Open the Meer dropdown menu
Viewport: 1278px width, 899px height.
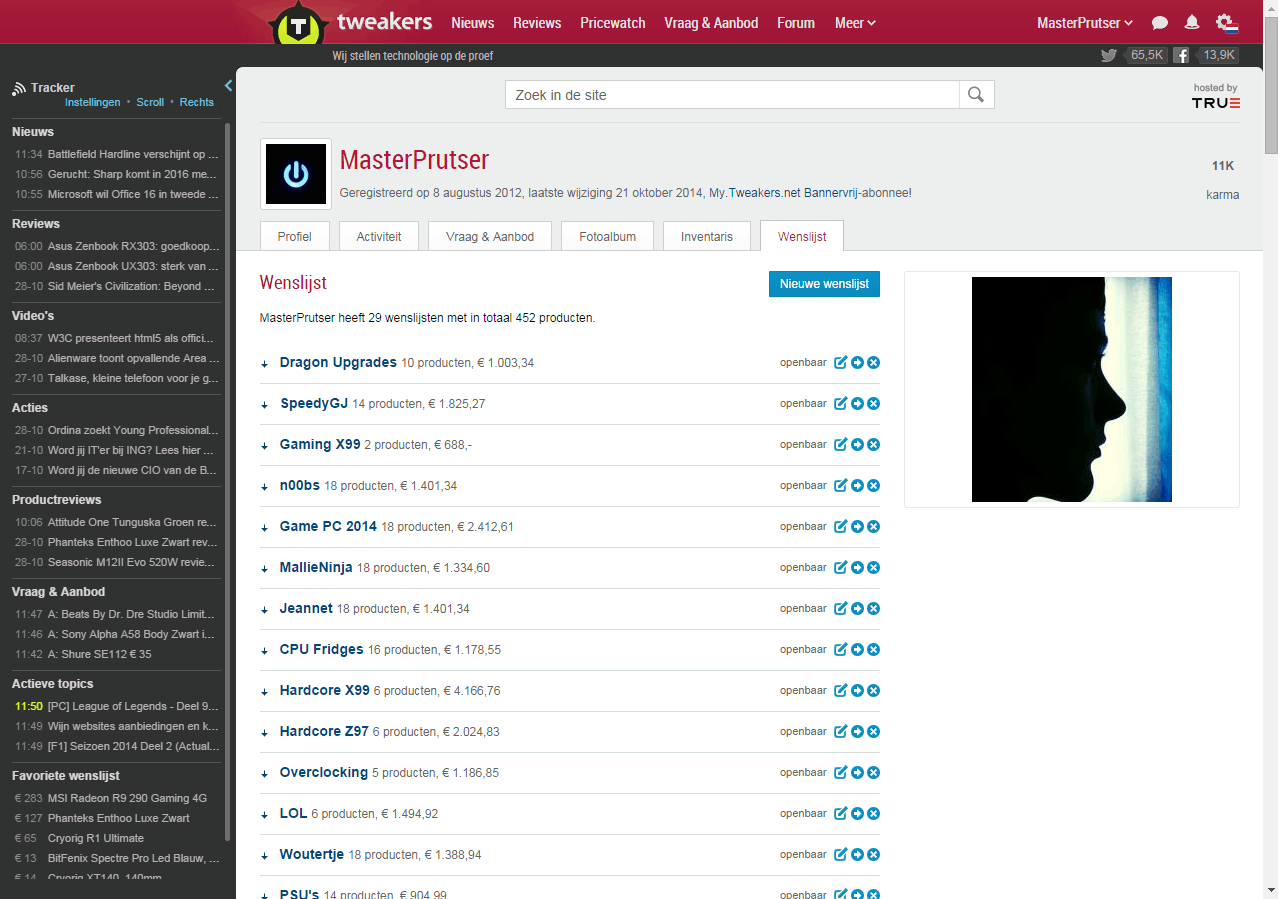pos(855,23)
